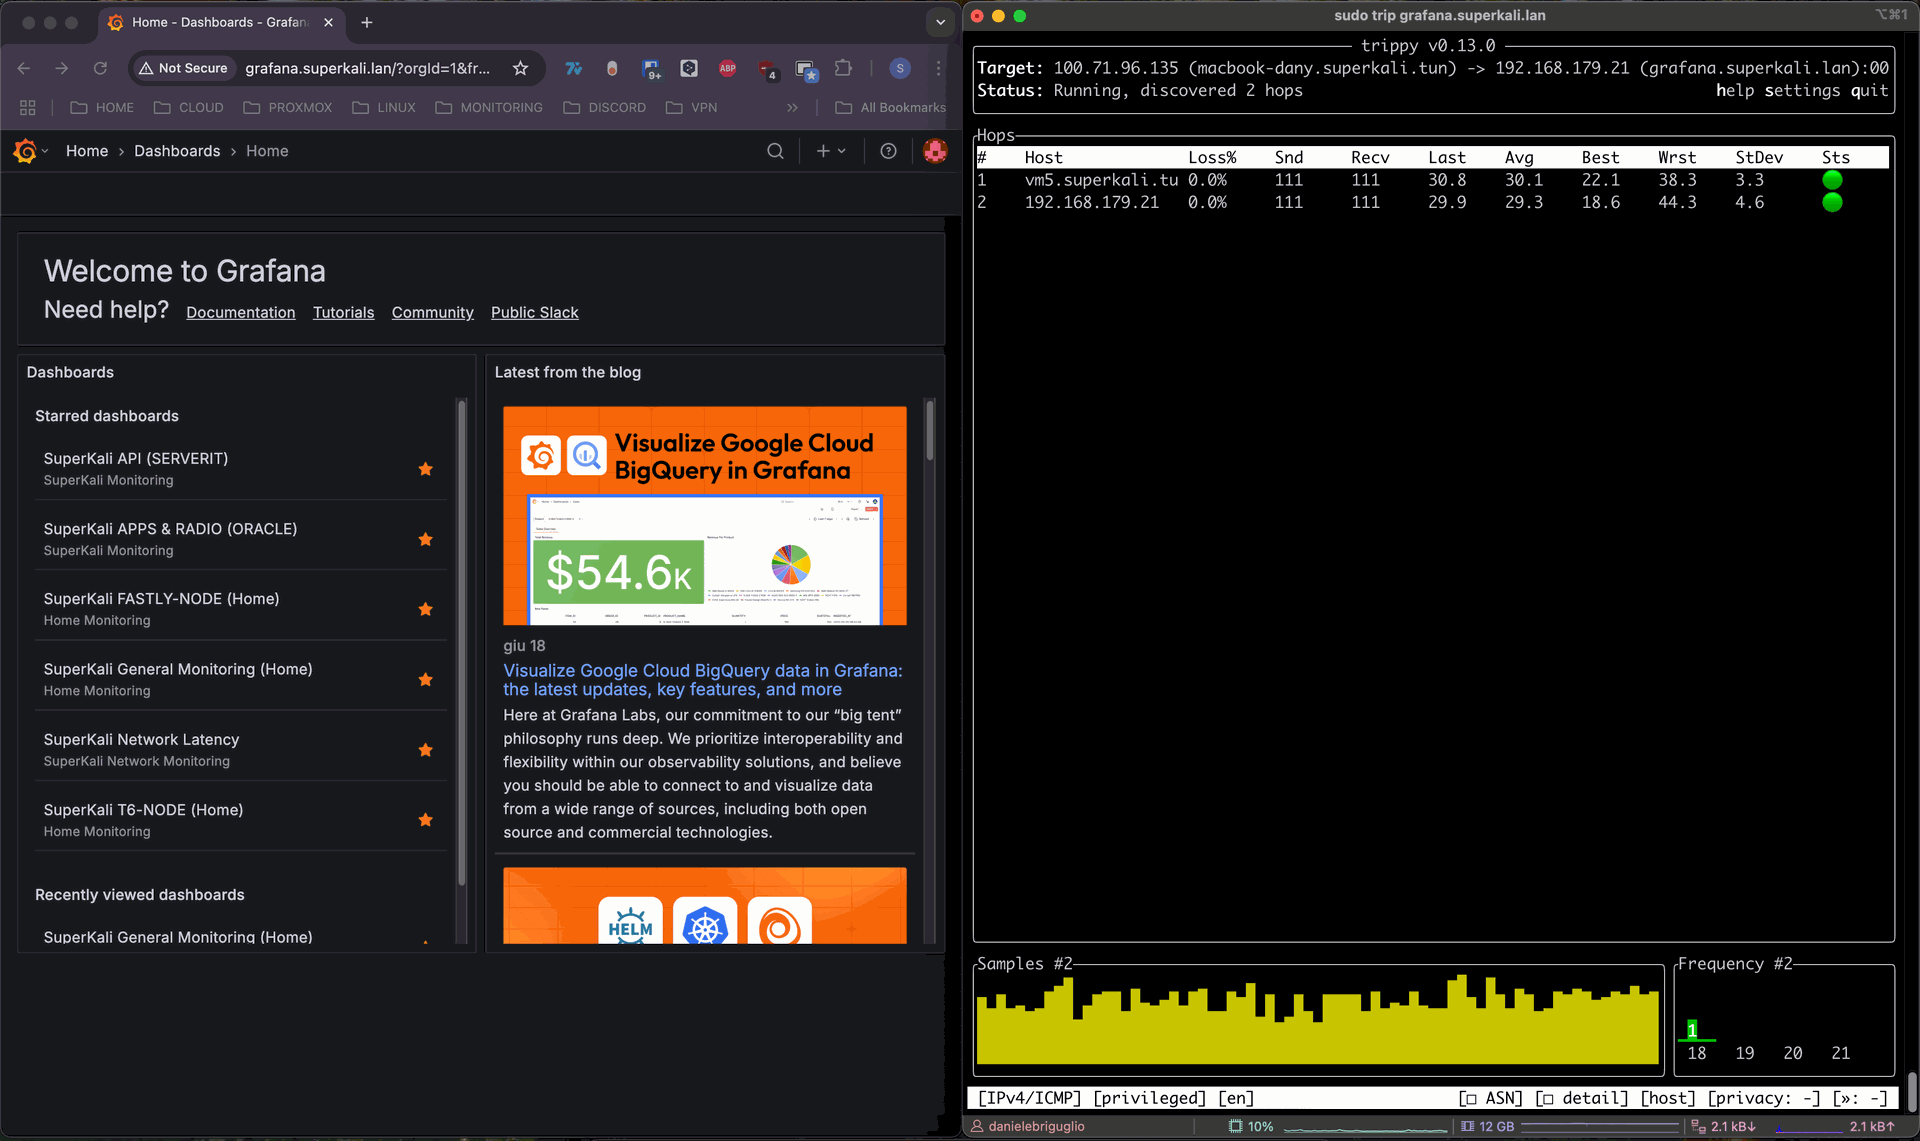Click the AdBlock Plus extension icon
Image resolution: width=1920 pixels, height=1141 pixels.
[x=727, y=68]
